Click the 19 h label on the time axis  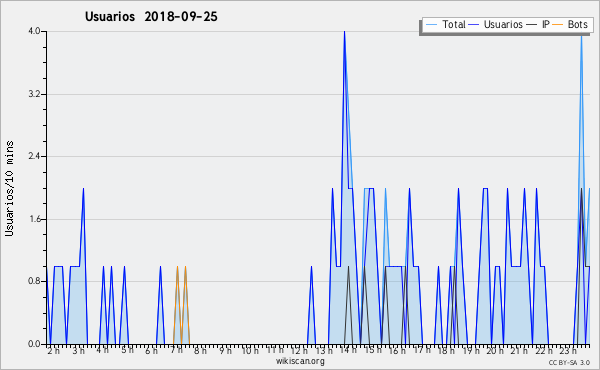pos(470,350)
